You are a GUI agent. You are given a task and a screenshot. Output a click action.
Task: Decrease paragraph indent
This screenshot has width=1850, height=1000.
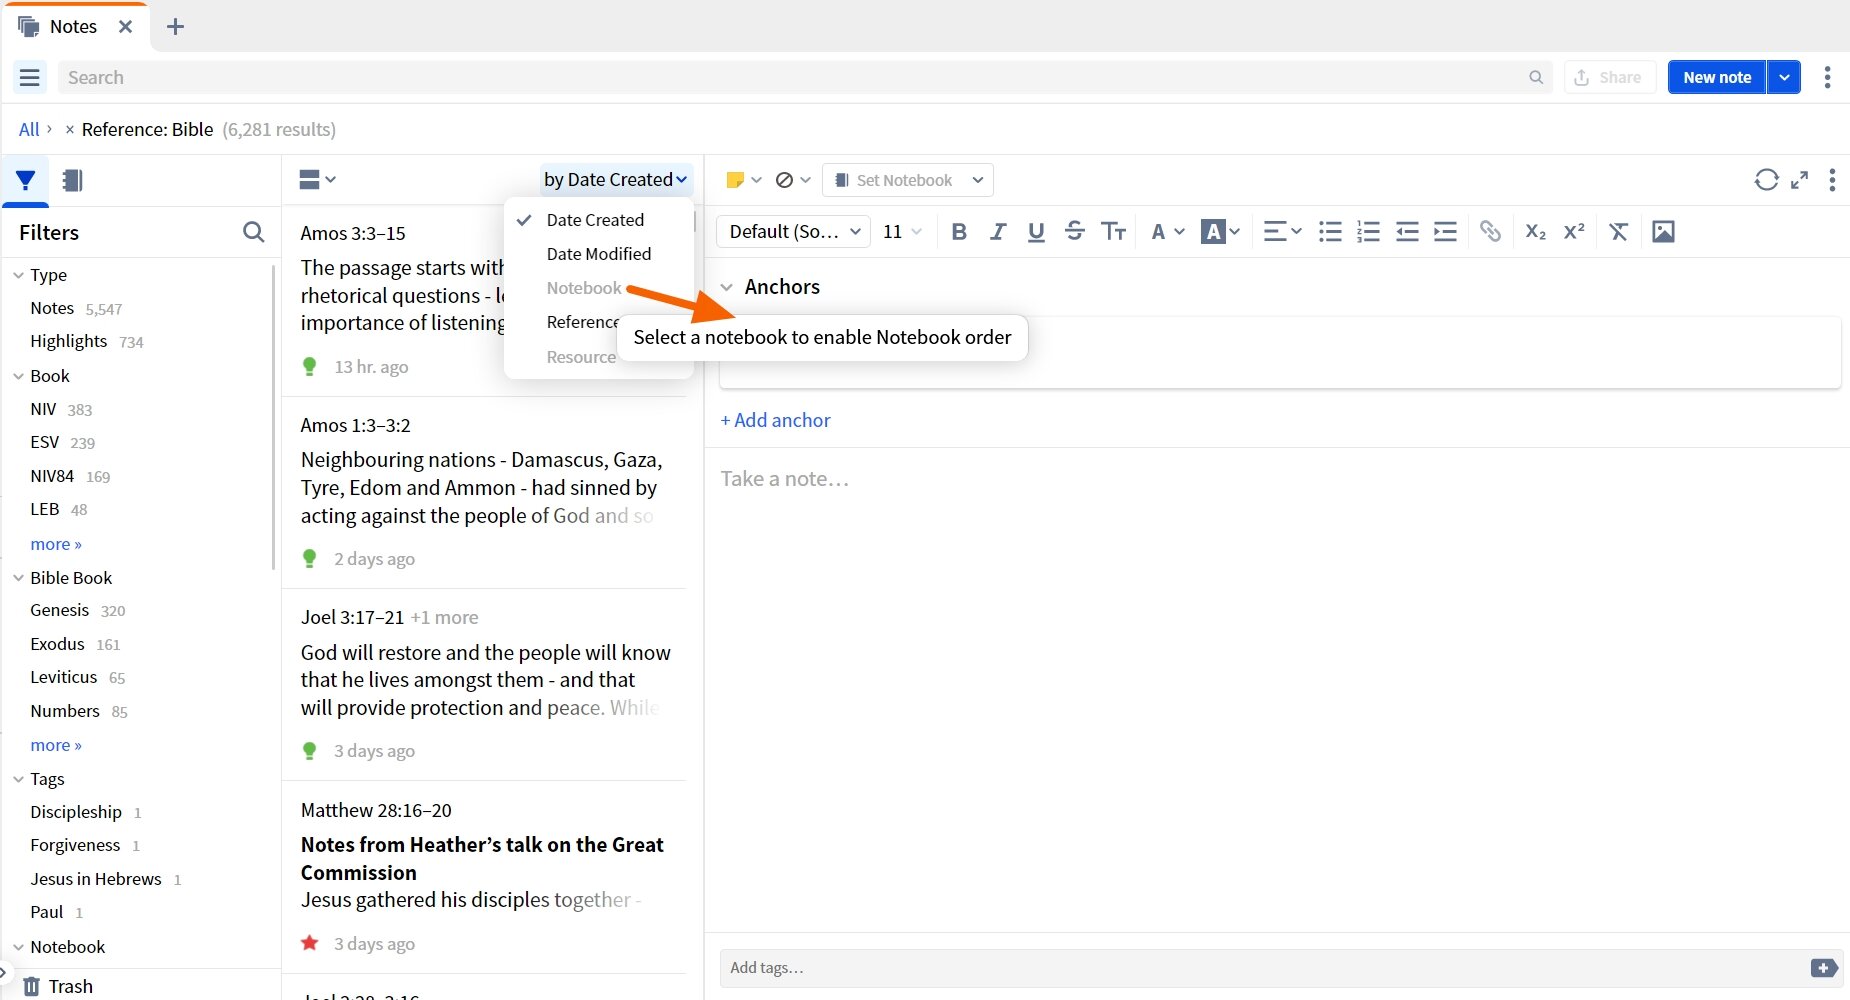1407,232
